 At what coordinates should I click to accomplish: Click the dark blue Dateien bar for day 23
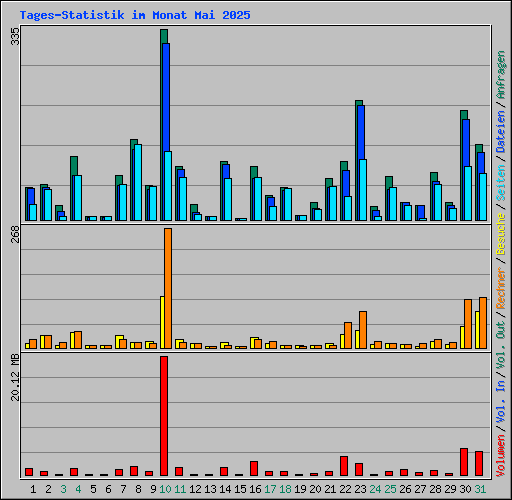tap(361, 132)
